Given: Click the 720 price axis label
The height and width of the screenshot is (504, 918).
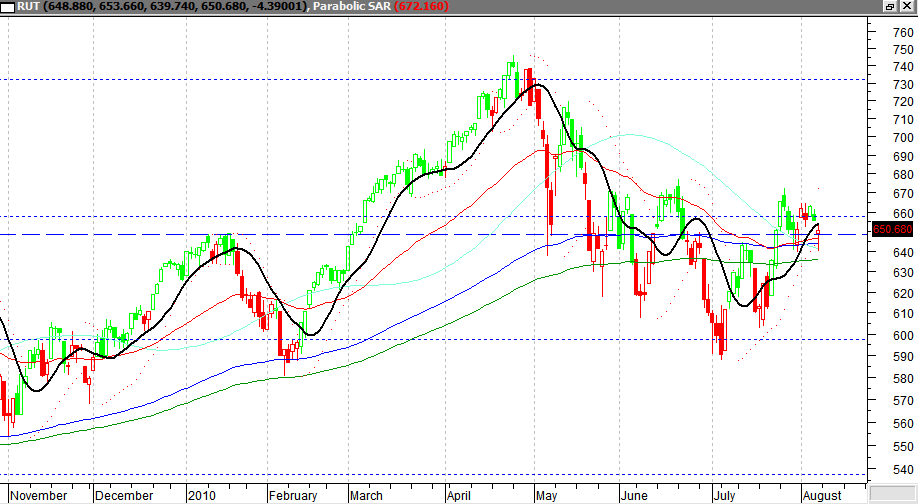Looking at the screenshot, I should pos(903,101).
